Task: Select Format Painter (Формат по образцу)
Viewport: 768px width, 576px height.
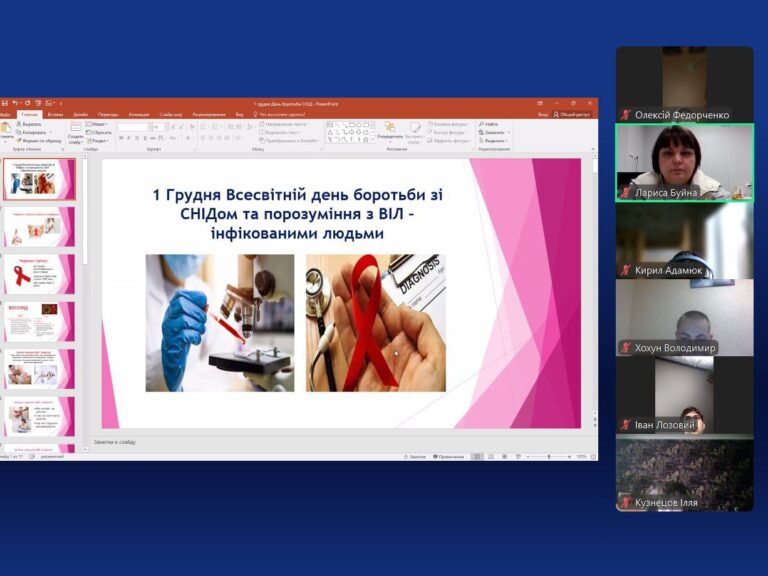Action: pyautogui.click(x=40, y=140)
